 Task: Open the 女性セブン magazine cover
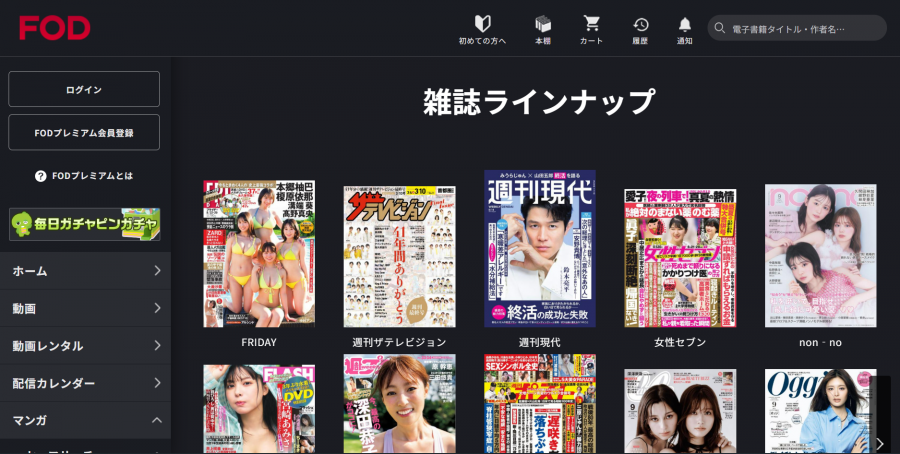coord(680,258)
